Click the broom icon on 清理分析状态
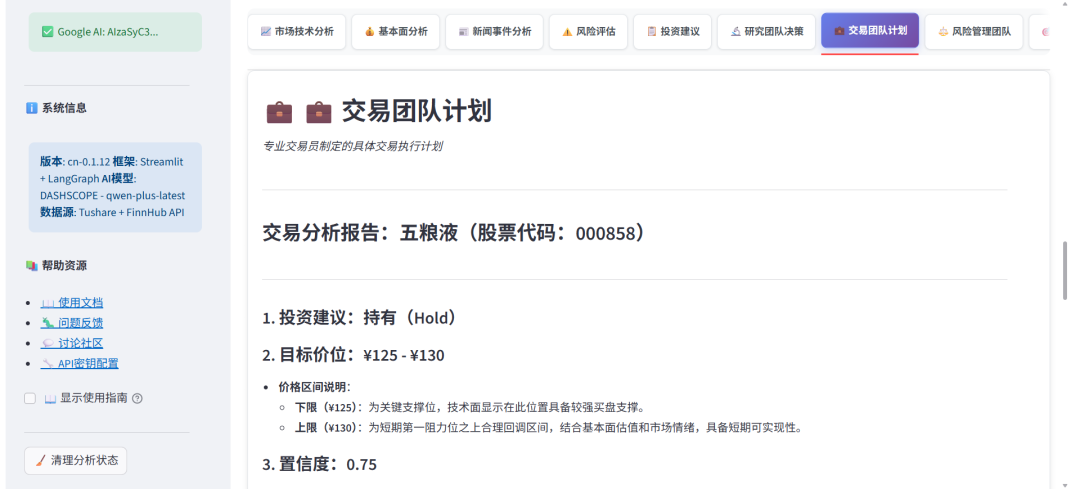The width and height of the screenshot is (1080, 489). [x=41, y=460]
